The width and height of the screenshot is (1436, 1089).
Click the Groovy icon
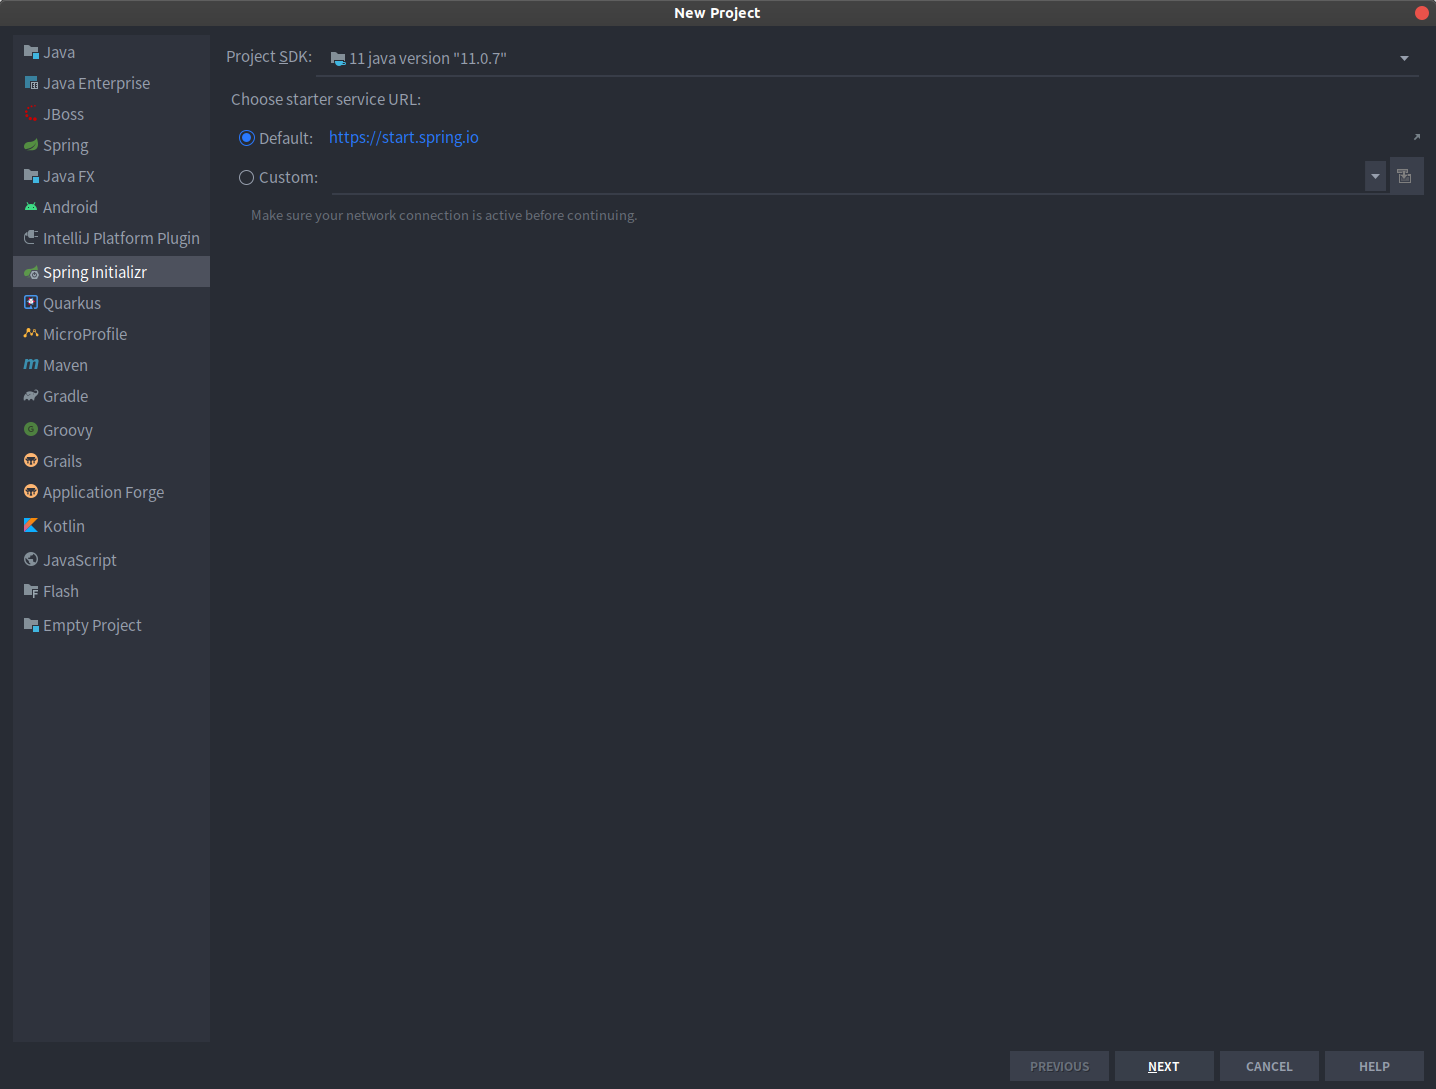click(31, 429)
